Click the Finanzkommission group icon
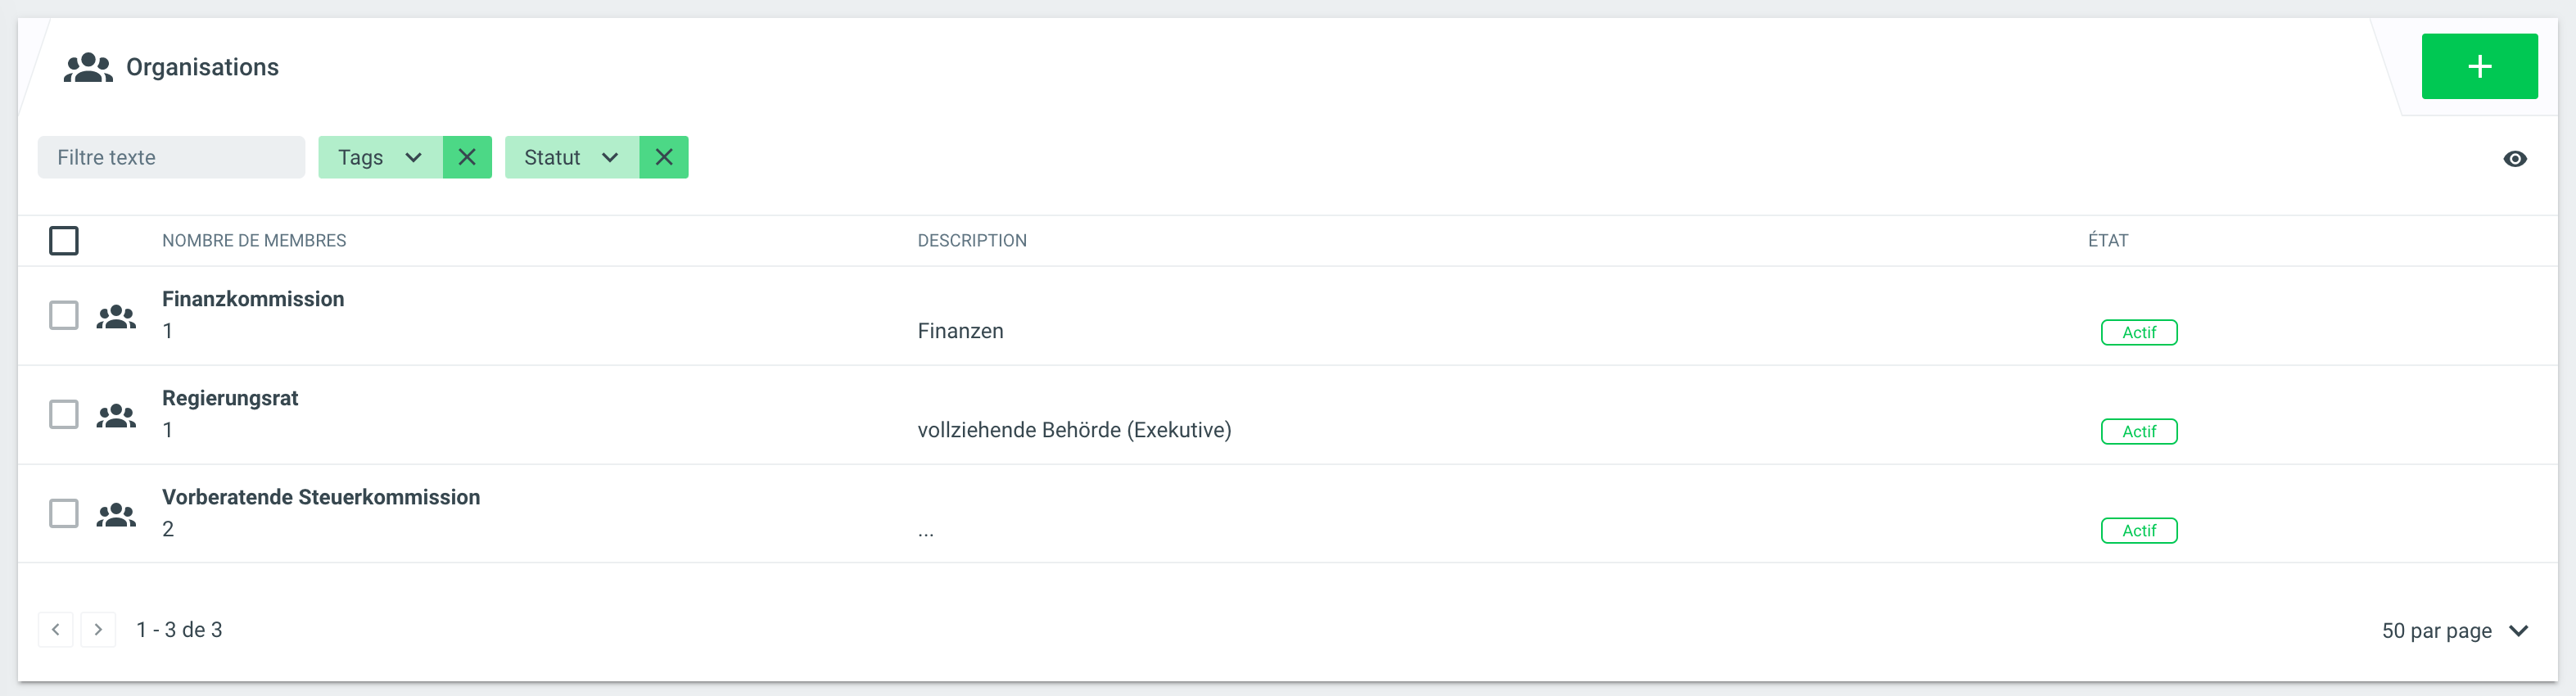This screenshot has width=2576, height=696. click(x=116, y=316)
